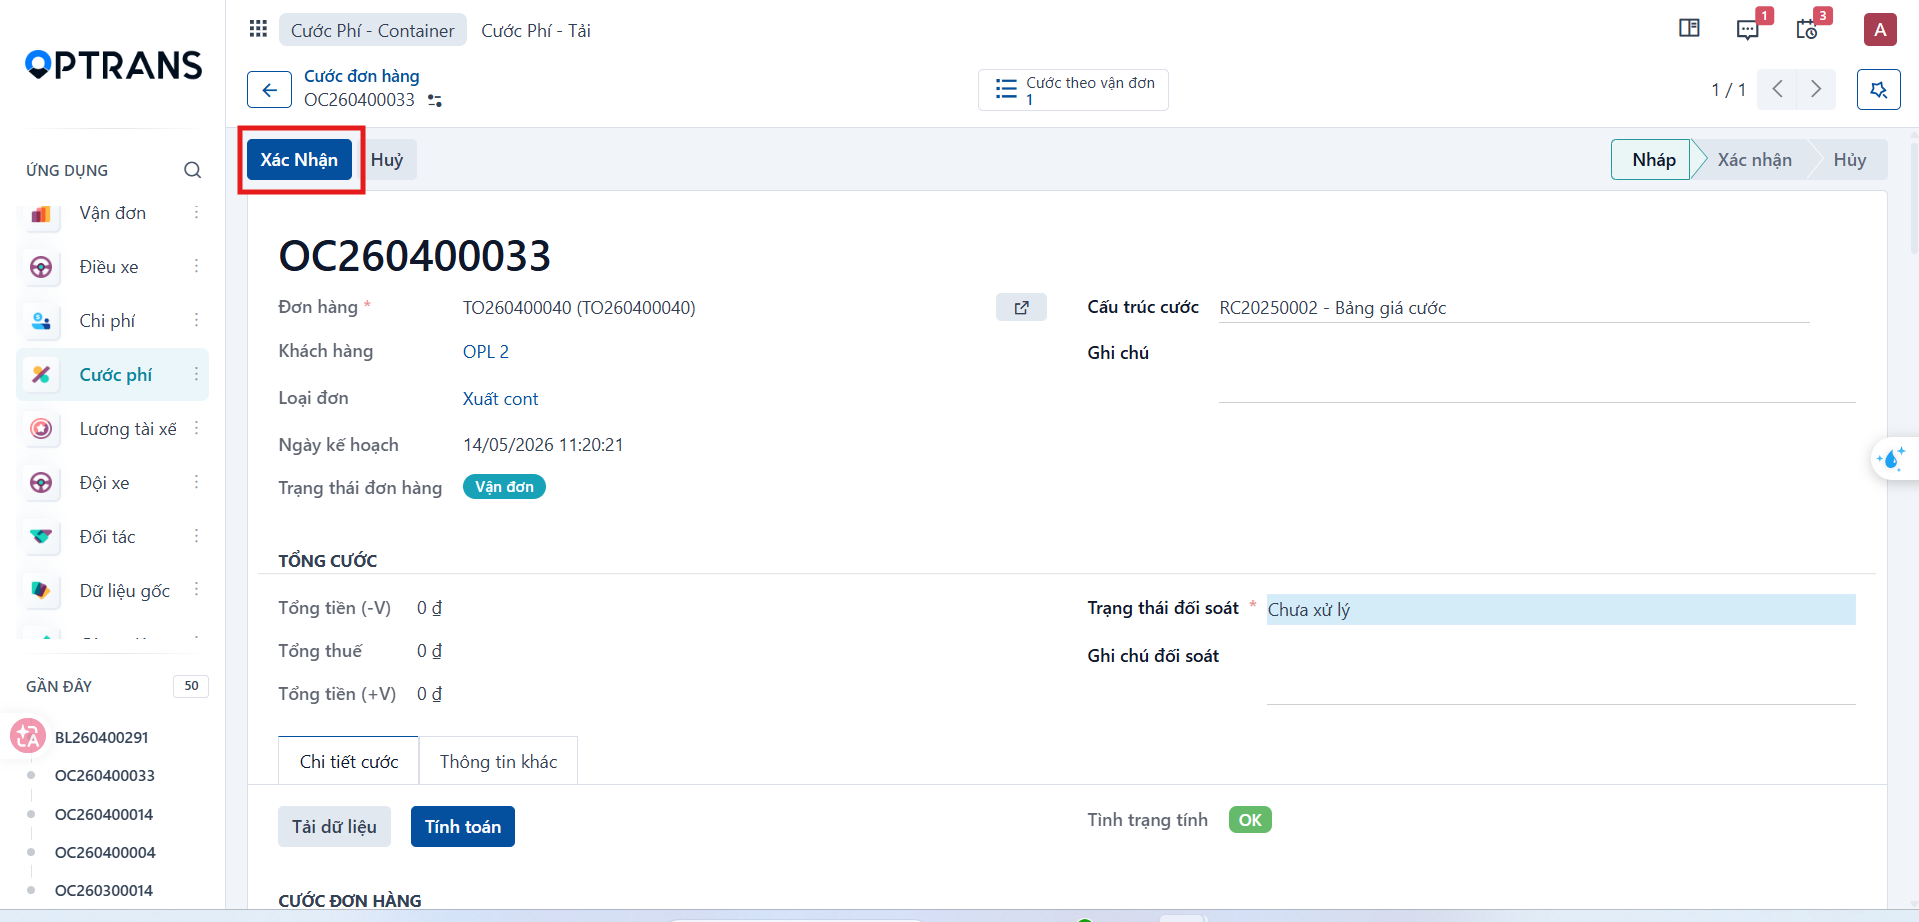1919x922 pixels.
Task: Open the Chi phí app
Action: [x=107, y=321]
